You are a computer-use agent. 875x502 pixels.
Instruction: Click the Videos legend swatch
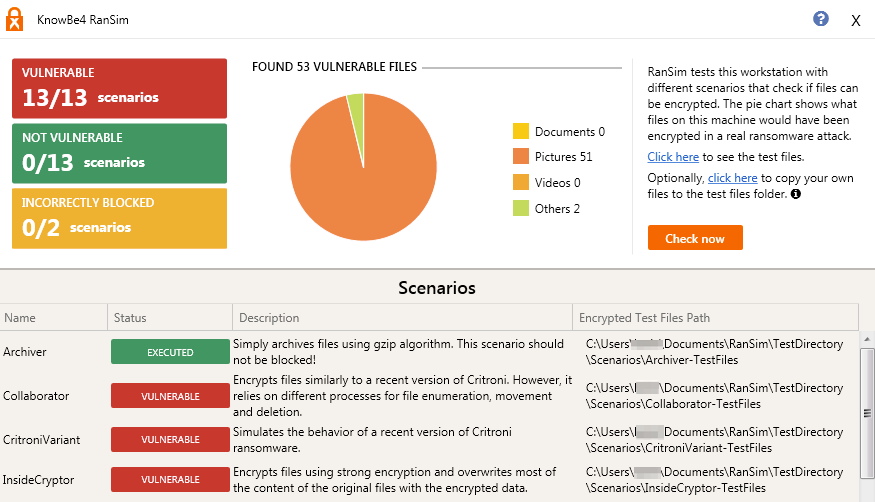coord(521,182)
